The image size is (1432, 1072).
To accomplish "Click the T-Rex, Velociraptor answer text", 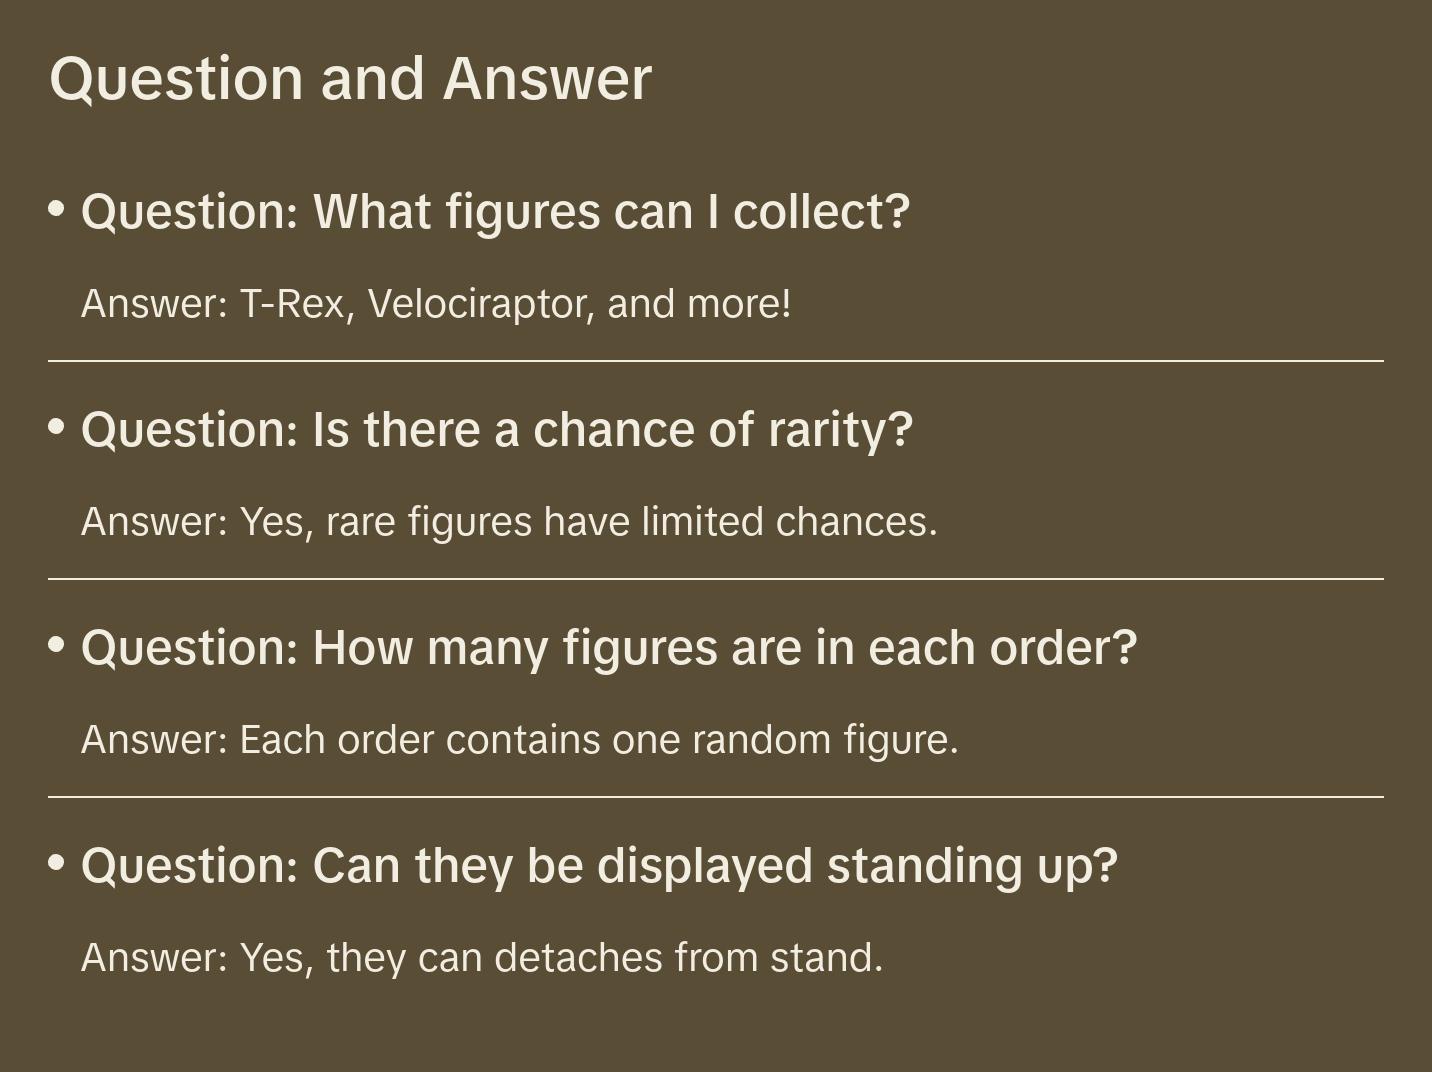I will pos(436,304).
